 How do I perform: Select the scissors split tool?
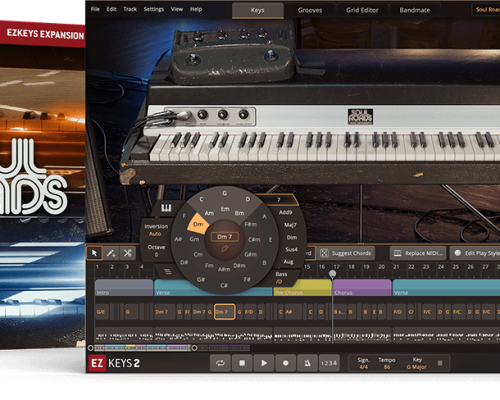click(127, 253)
